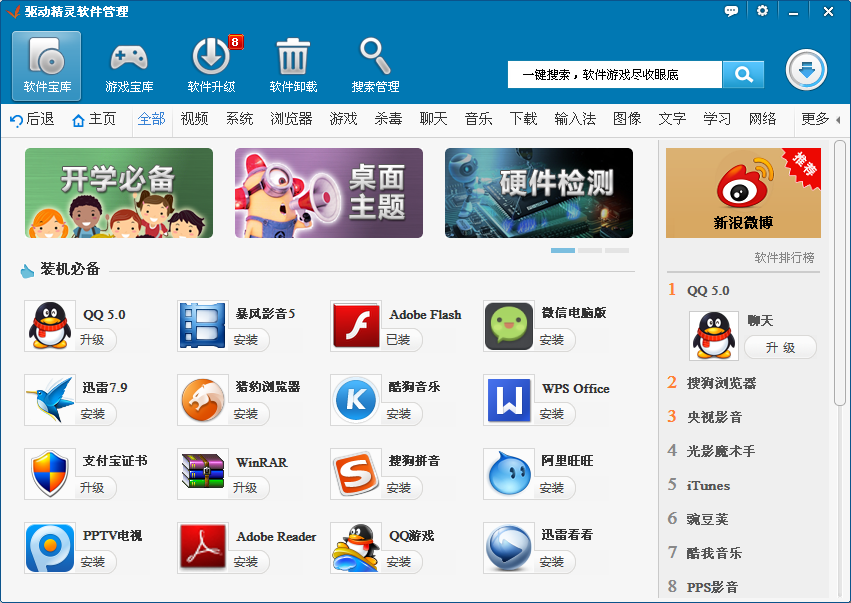Select the 游戏 category tab
Screen dimensions: 851x603
click(x=343, y=119)
